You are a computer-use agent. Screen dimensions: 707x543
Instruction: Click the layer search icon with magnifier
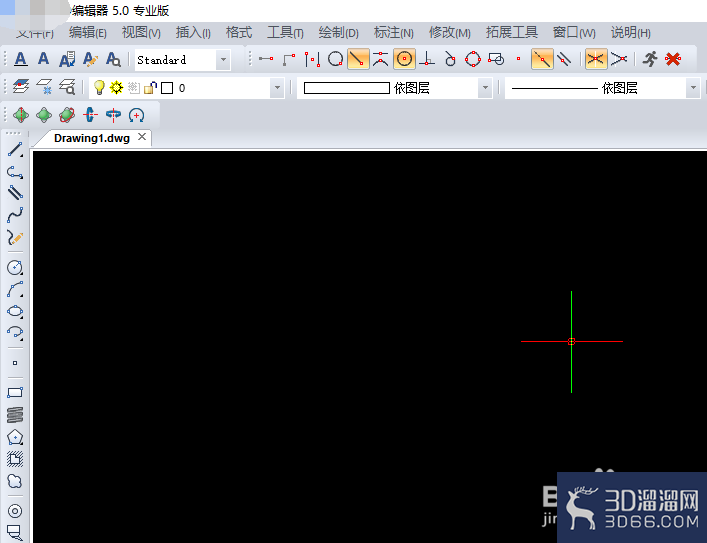coord(67,87)
